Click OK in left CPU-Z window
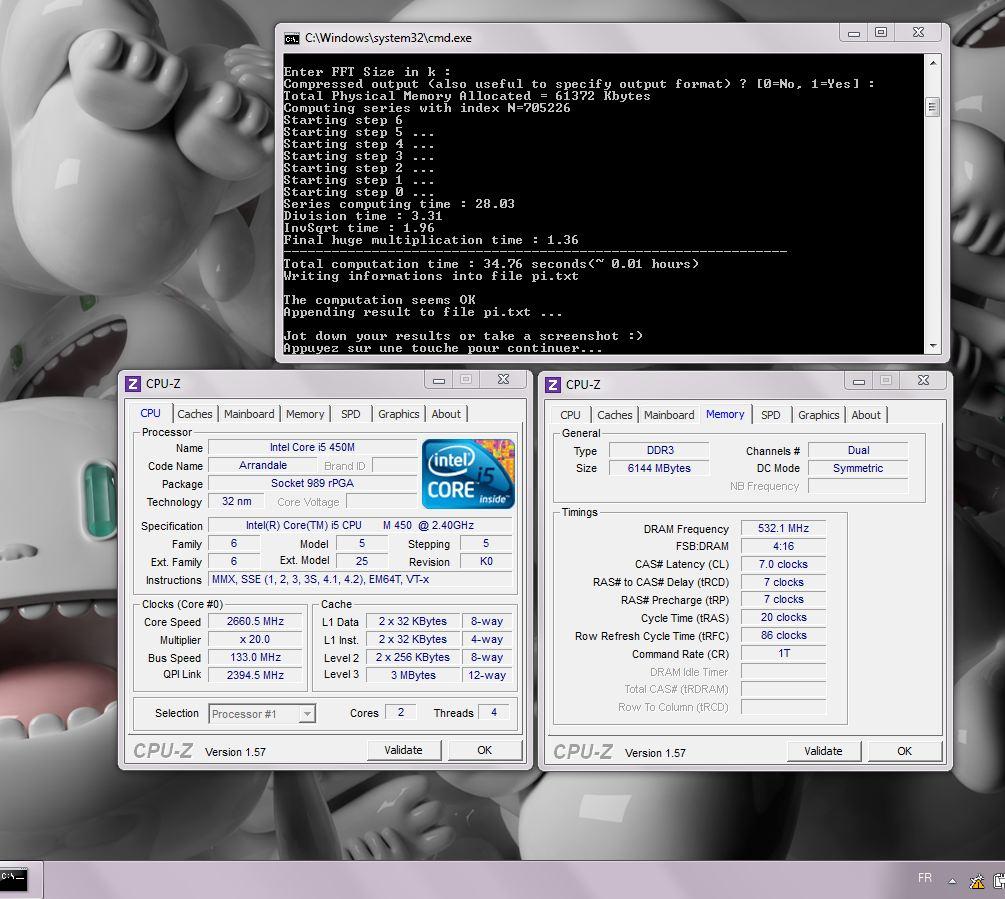The width and height of the screenshot is (1005, 899). (485, 750)
